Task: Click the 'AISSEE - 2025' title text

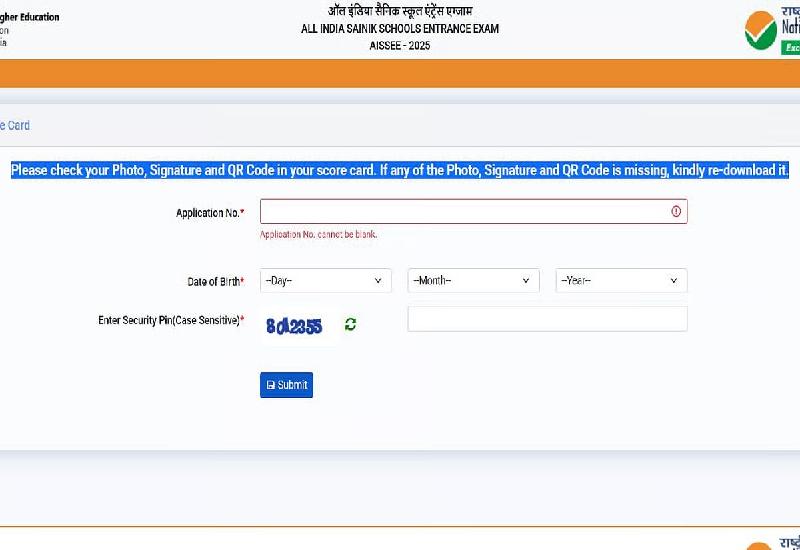Action: [x=400, y=45]
